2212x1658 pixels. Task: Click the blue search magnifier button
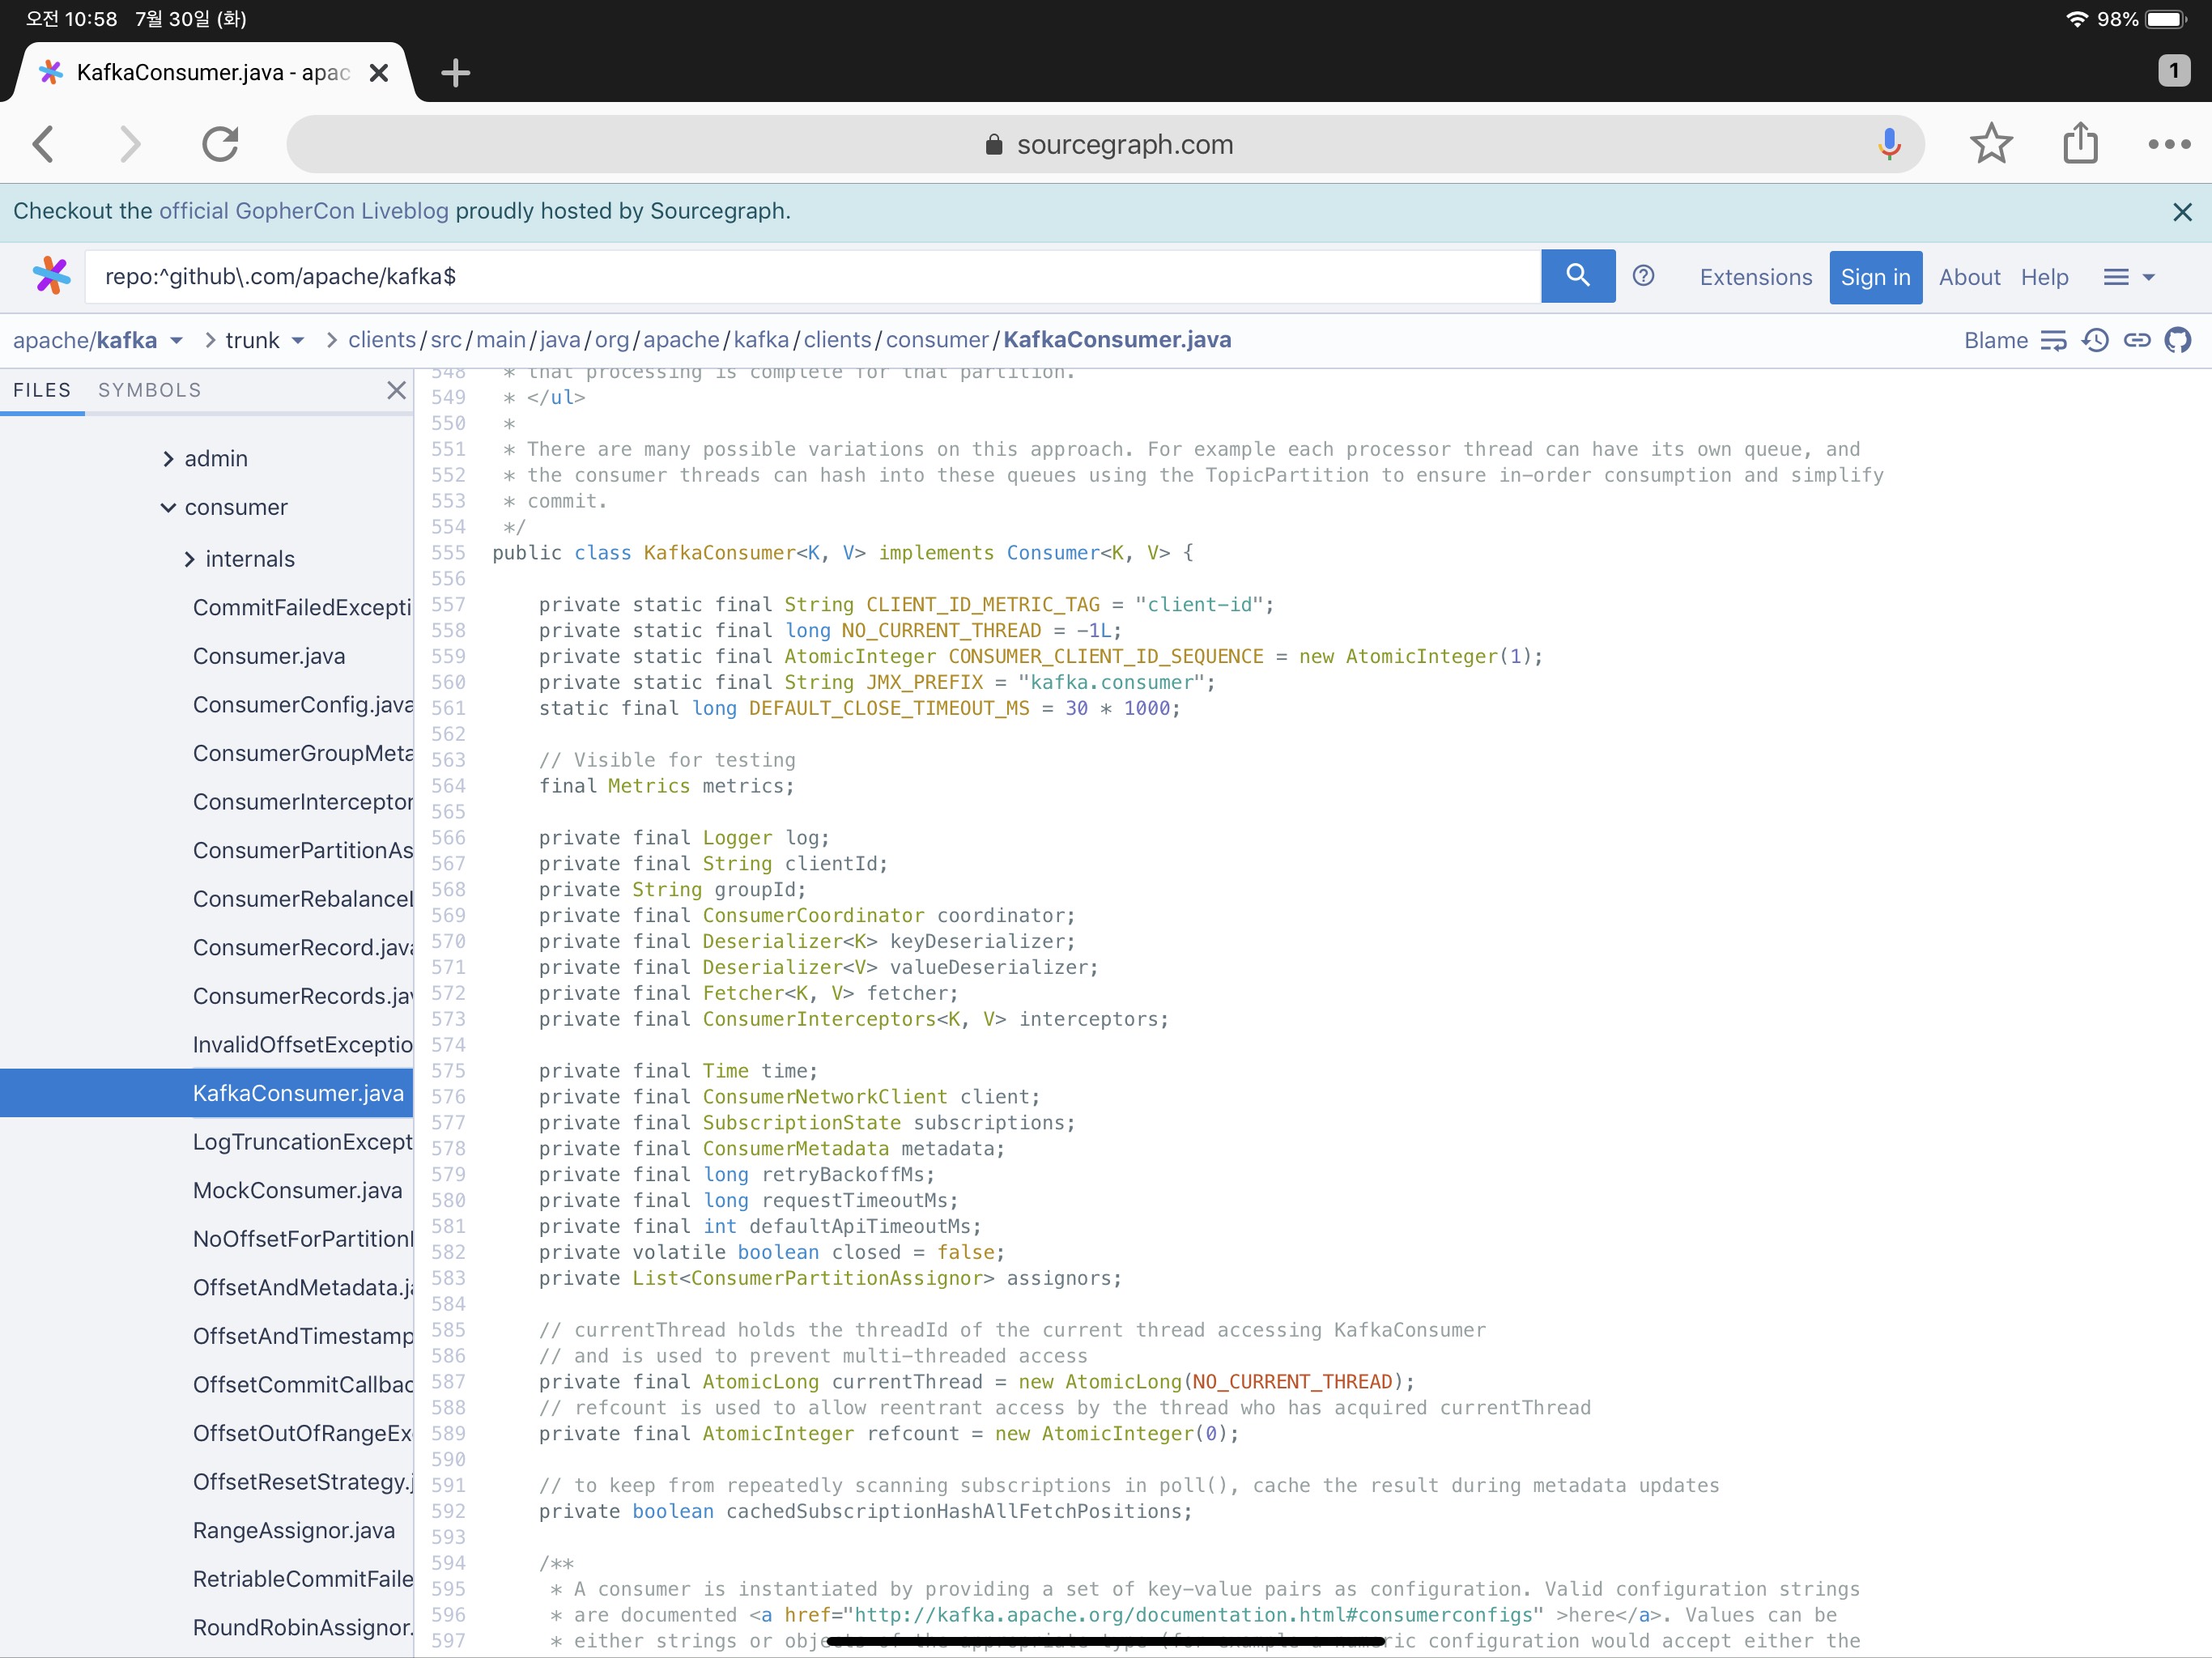pos(1577,276)
